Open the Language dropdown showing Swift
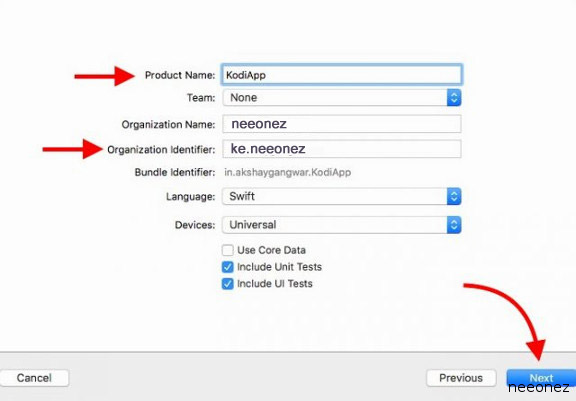Screen dimensions: 576x401 click(x=342, y=196)
